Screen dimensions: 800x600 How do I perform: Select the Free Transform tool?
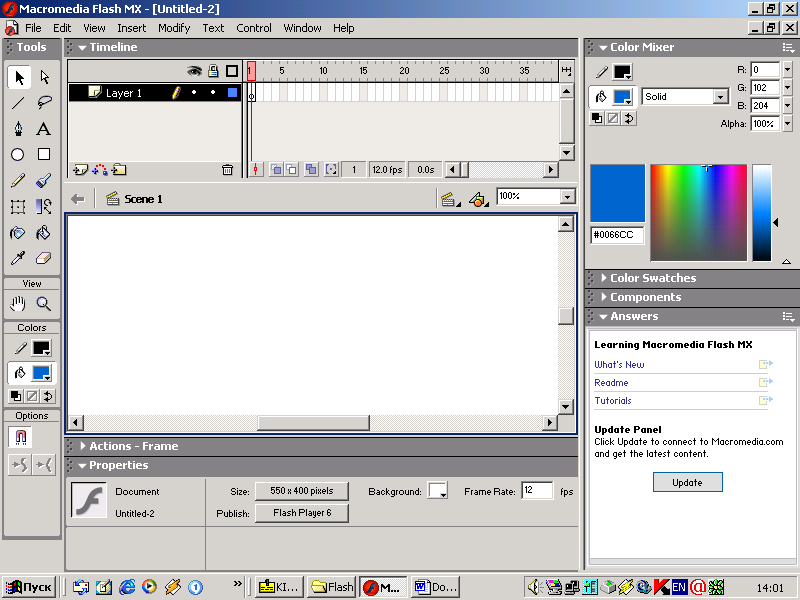coord(18,207)
